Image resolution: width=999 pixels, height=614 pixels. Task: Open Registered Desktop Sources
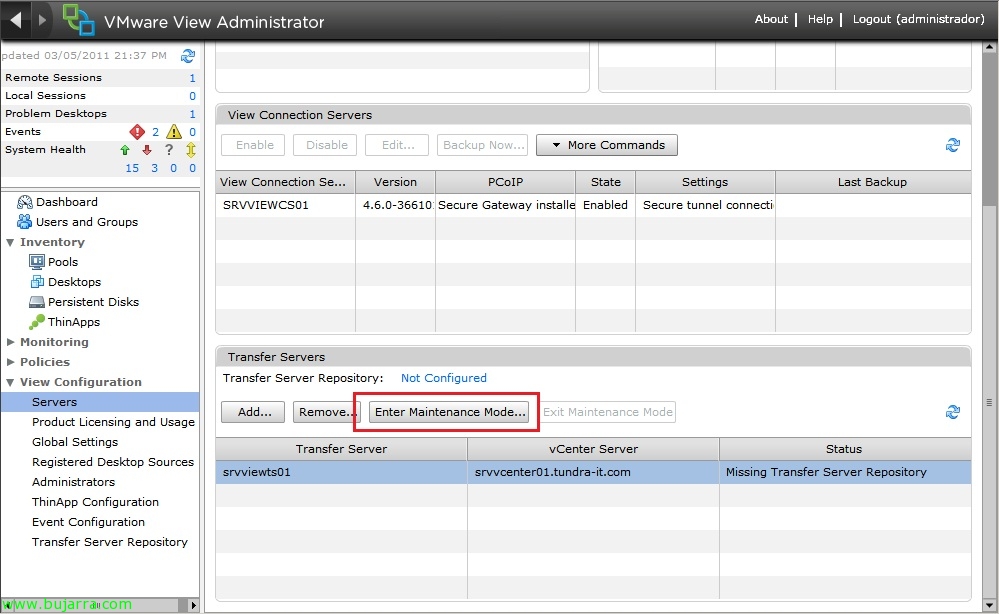point(113,462)
